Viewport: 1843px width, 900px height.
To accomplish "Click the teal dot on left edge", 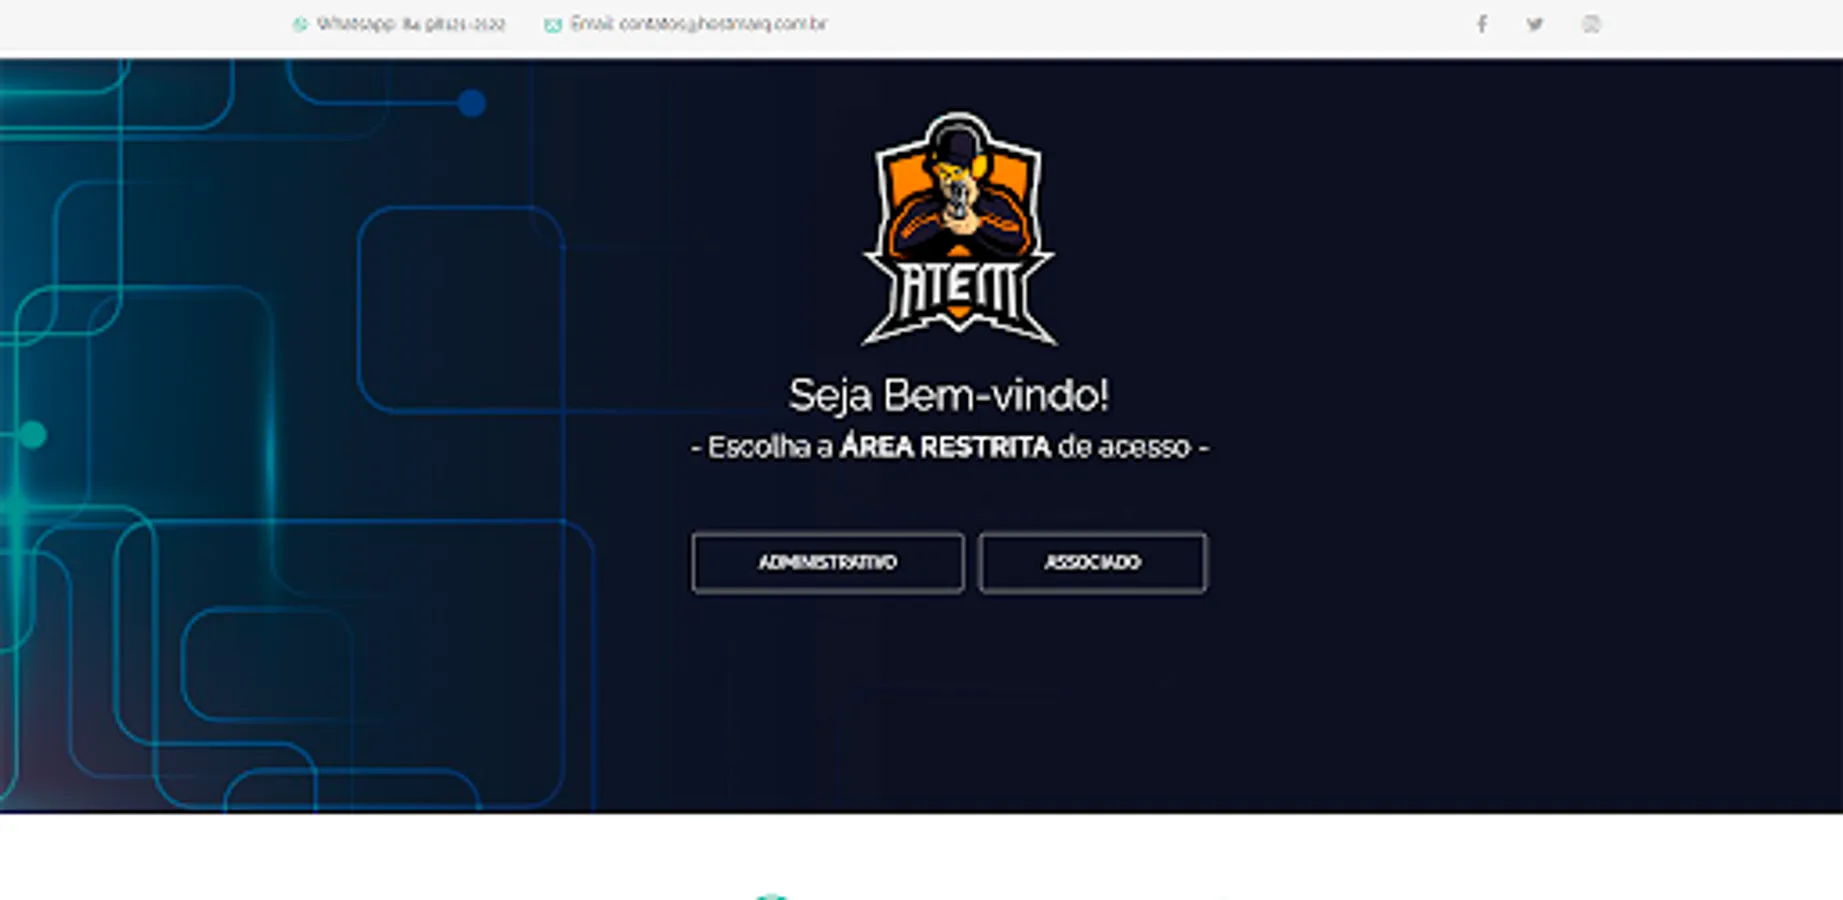I will 33,435.
